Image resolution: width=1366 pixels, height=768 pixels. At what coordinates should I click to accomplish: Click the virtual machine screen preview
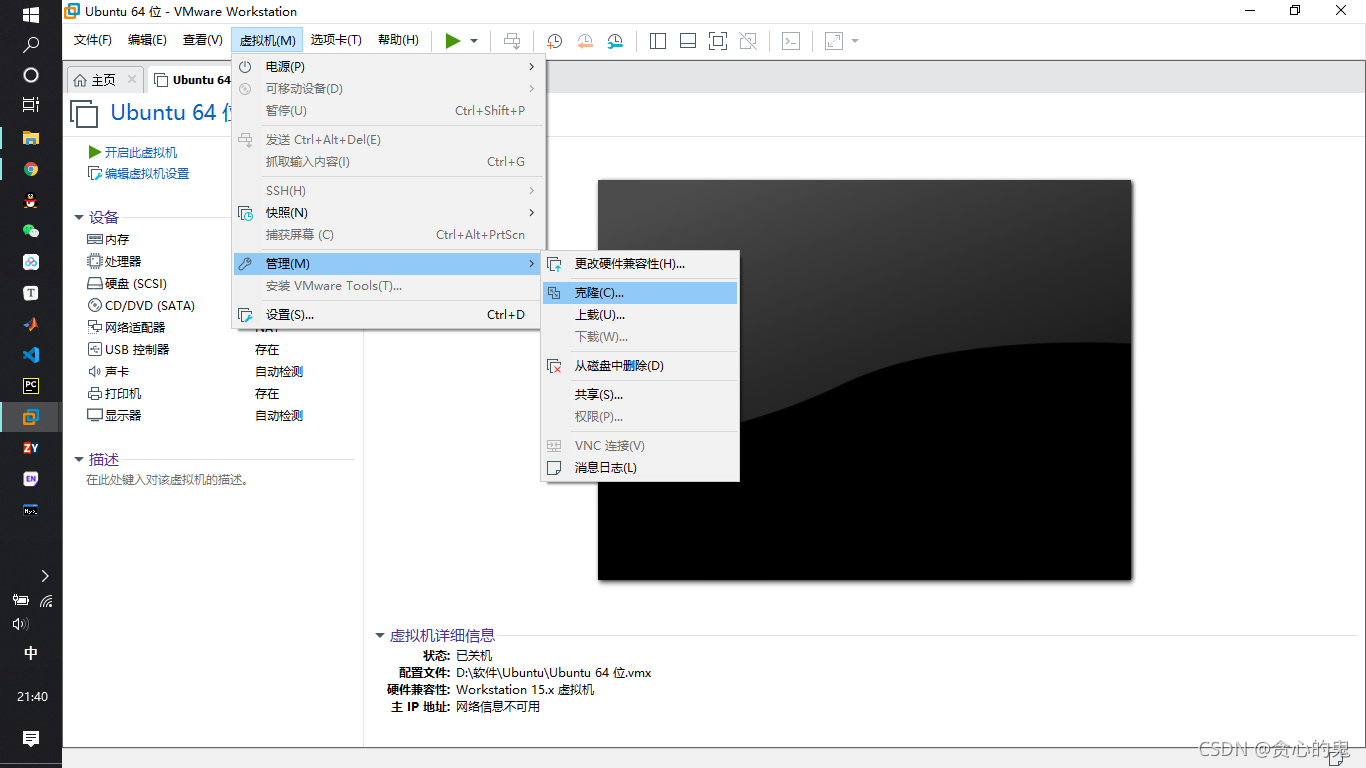point(865,380)
